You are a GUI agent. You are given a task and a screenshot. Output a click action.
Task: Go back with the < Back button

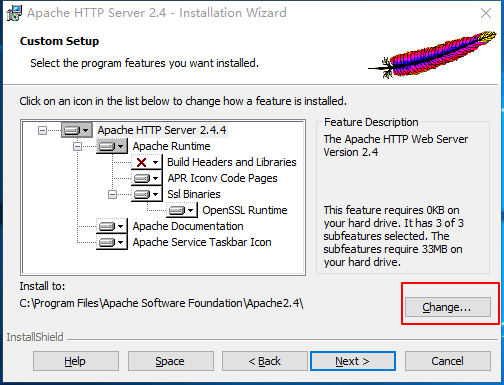pos(265,361)
